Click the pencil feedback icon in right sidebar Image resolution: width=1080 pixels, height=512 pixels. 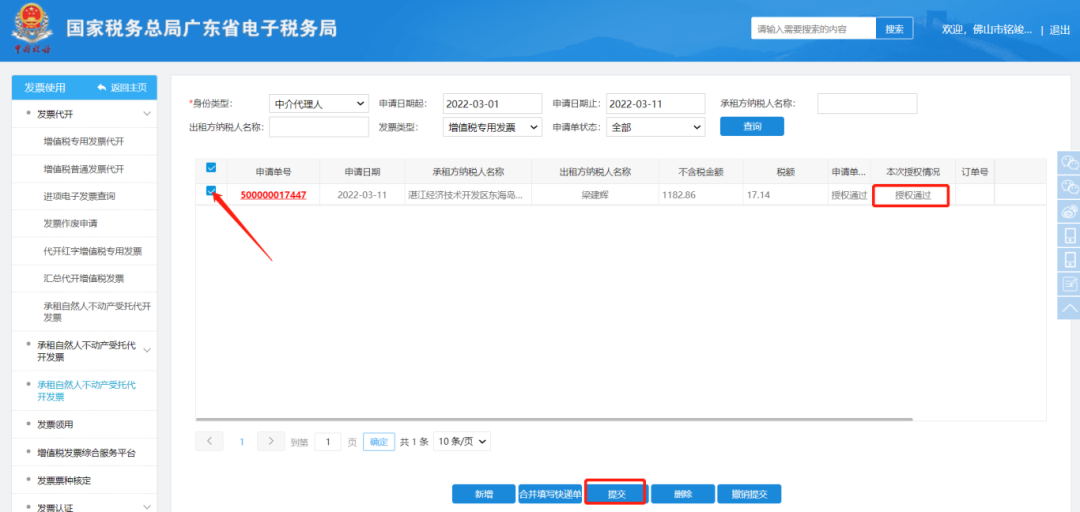pos(1070,284)
